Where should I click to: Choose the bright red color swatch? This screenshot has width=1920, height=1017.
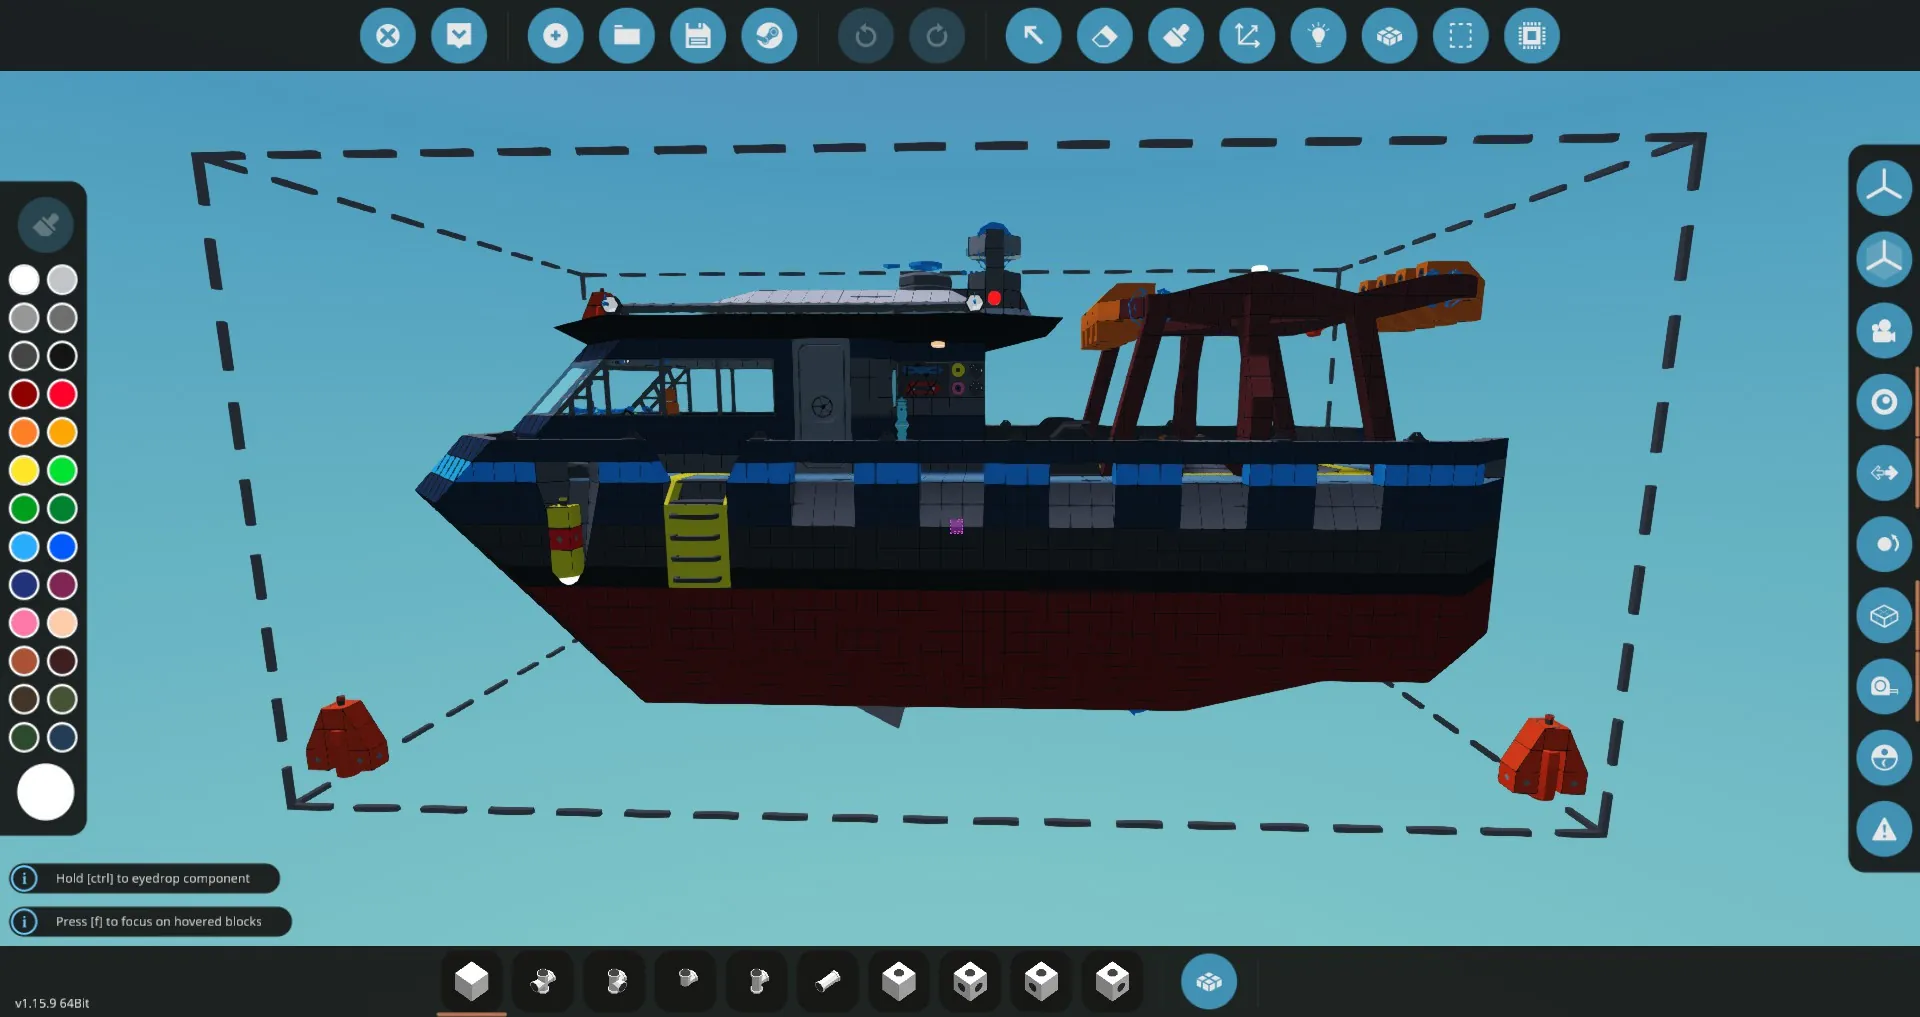[x=62, y=394]
